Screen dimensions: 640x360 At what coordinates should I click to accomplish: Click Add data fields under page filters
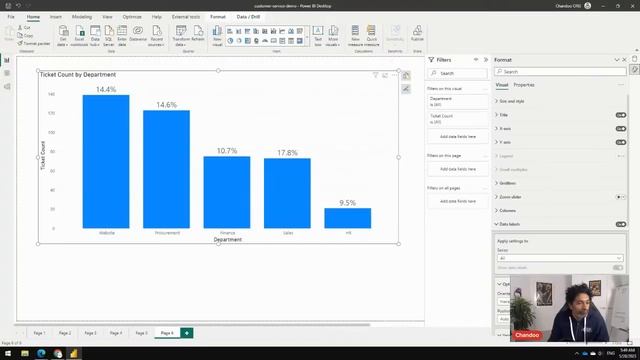coord(458,169)
